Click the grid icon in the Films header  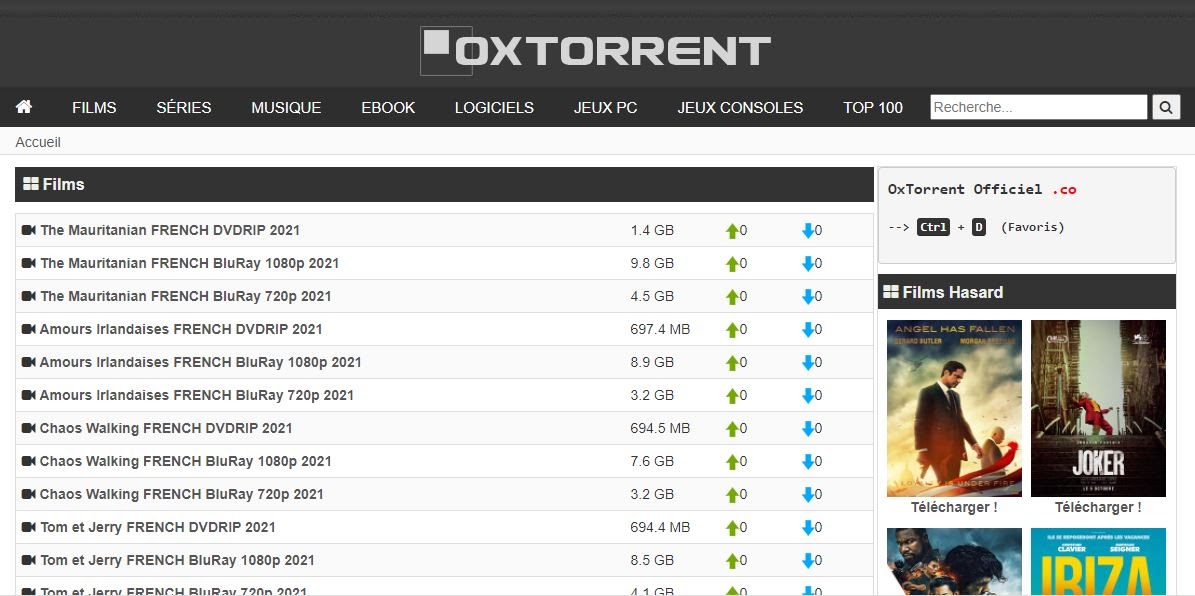point(33,184)
